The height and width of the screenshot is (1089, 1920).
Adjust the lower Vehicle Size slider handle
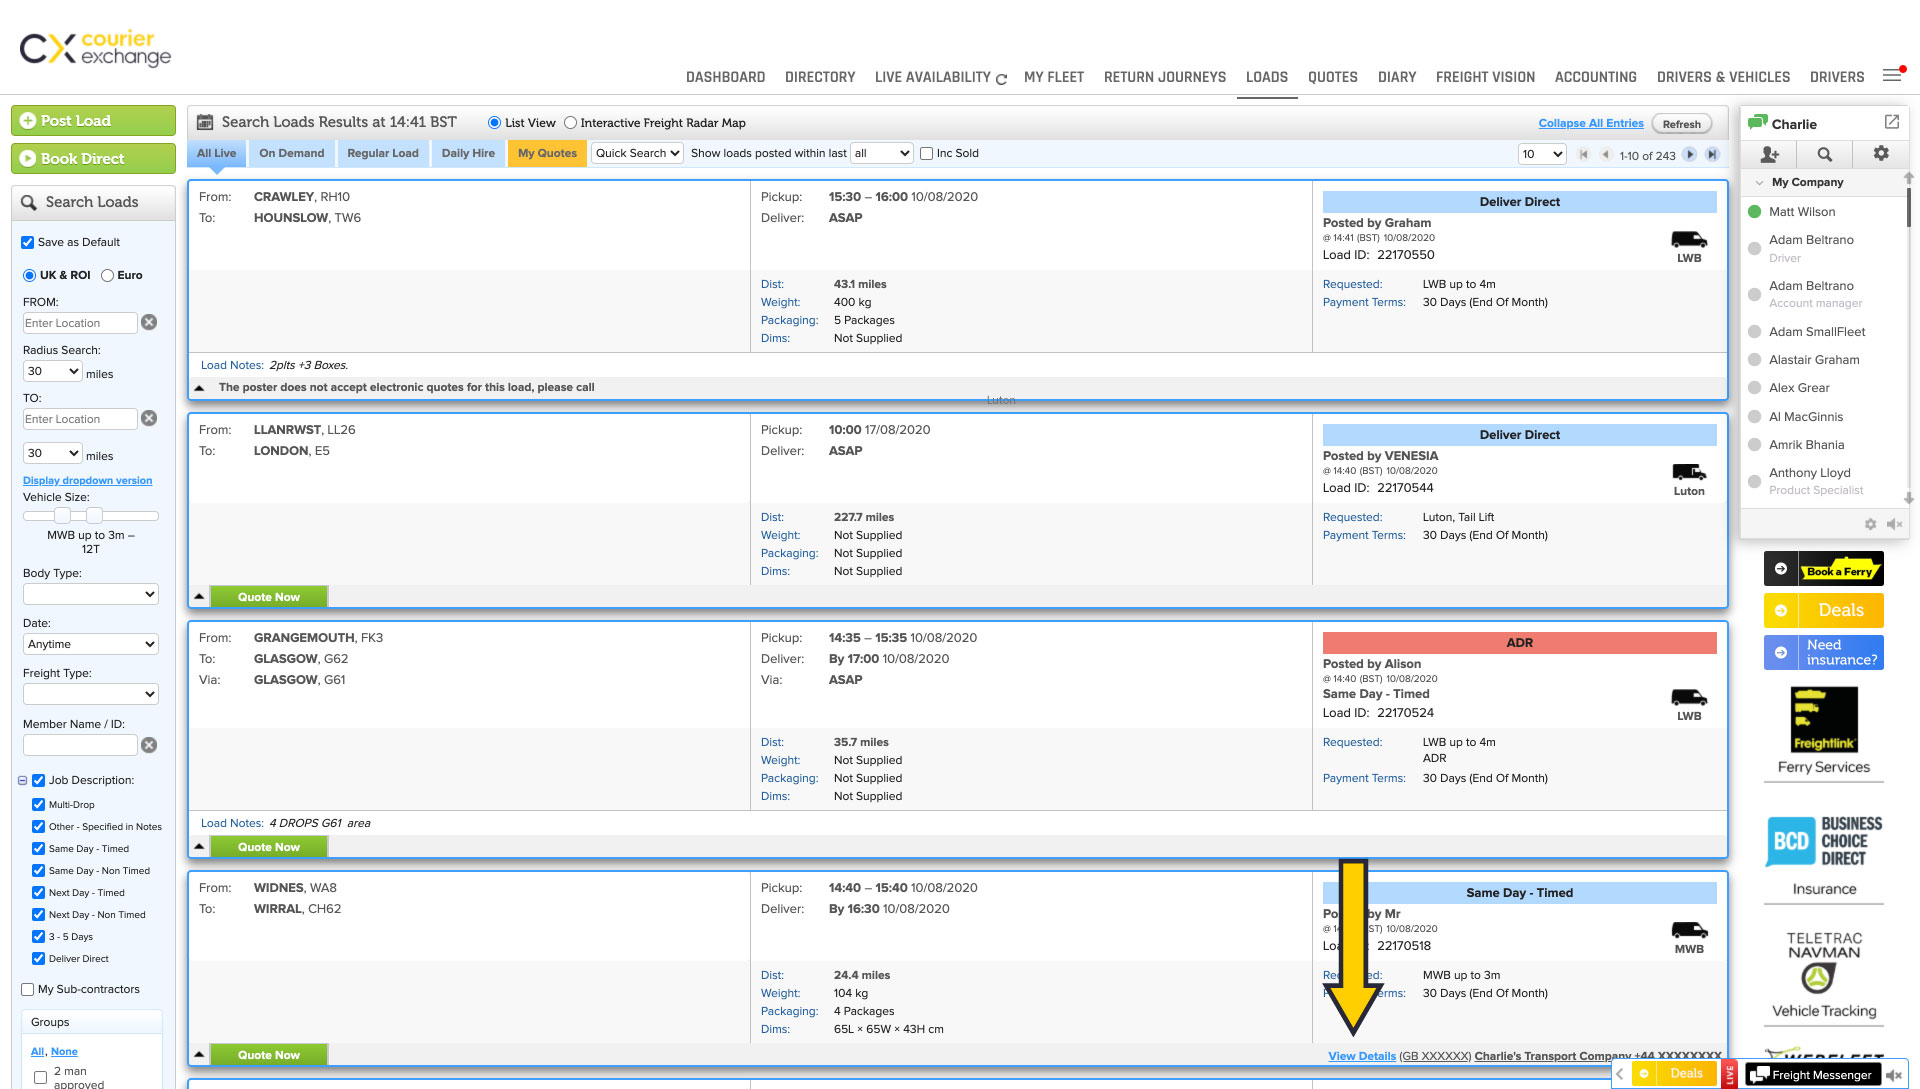62,515
